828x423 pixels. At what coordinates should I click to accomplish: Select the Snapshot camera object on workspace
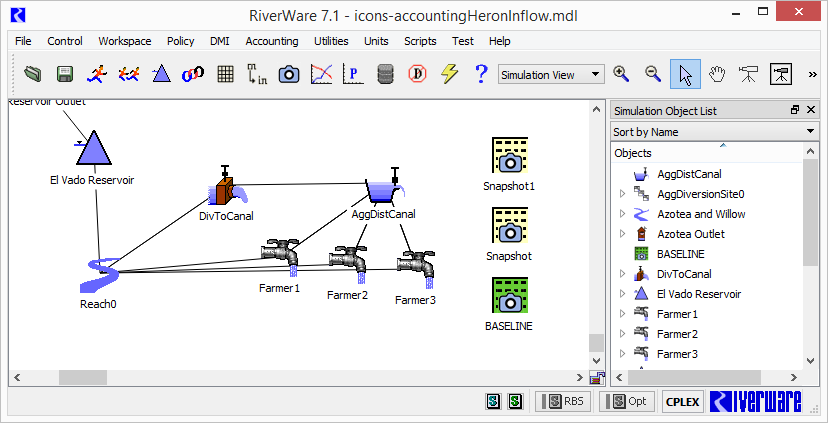click(x=510, y=225)
